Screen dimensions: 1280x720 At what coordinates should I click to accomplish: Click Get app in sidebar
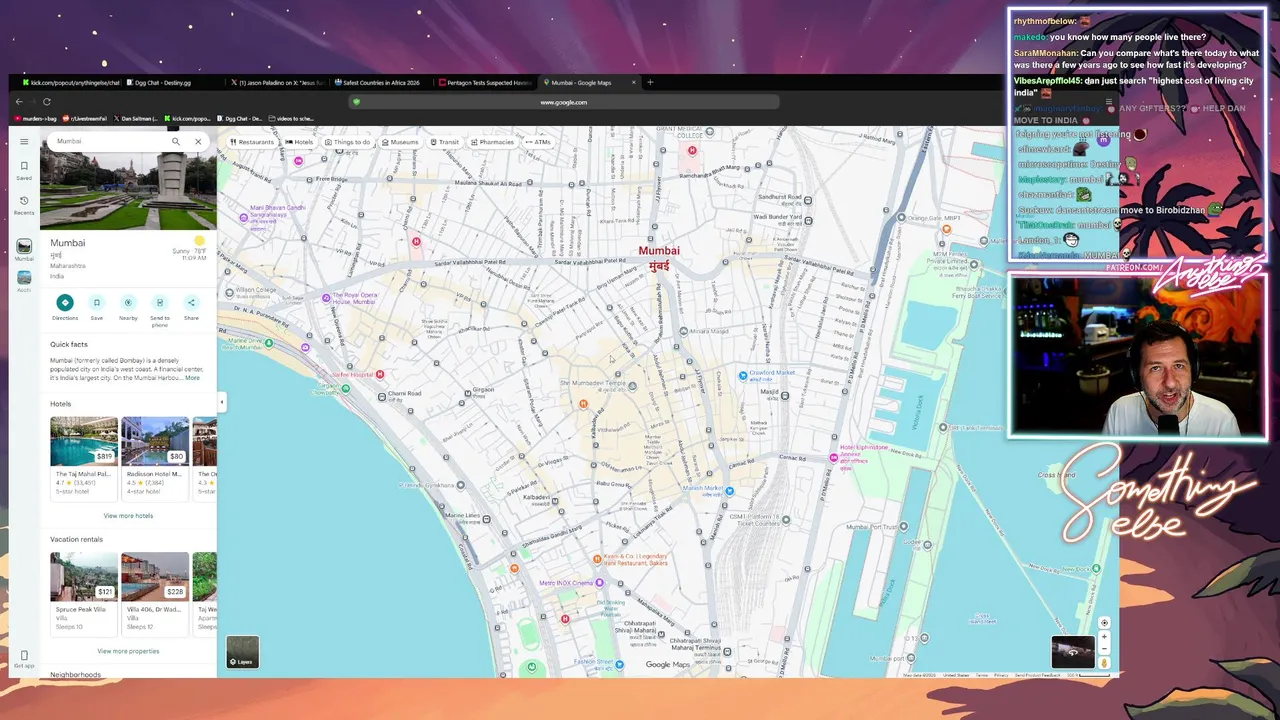(24, 659)
